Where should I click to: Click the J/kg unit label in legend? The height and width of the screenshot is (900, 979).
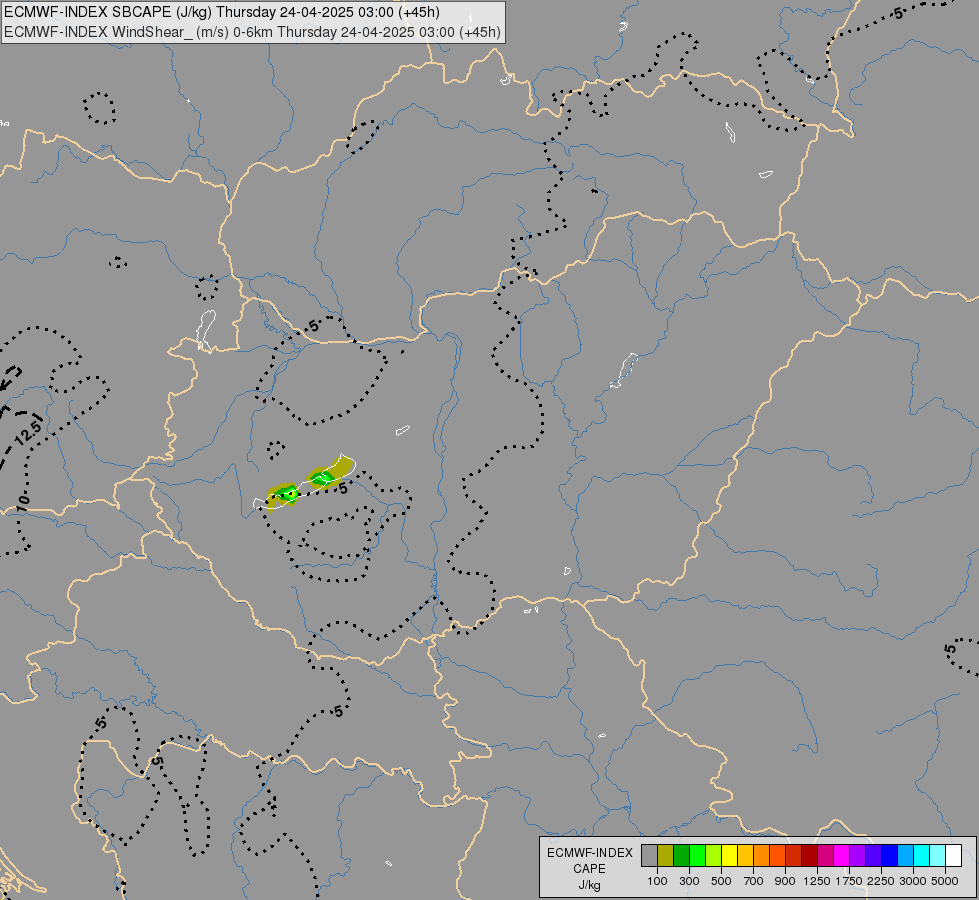(x=589, y=885)
